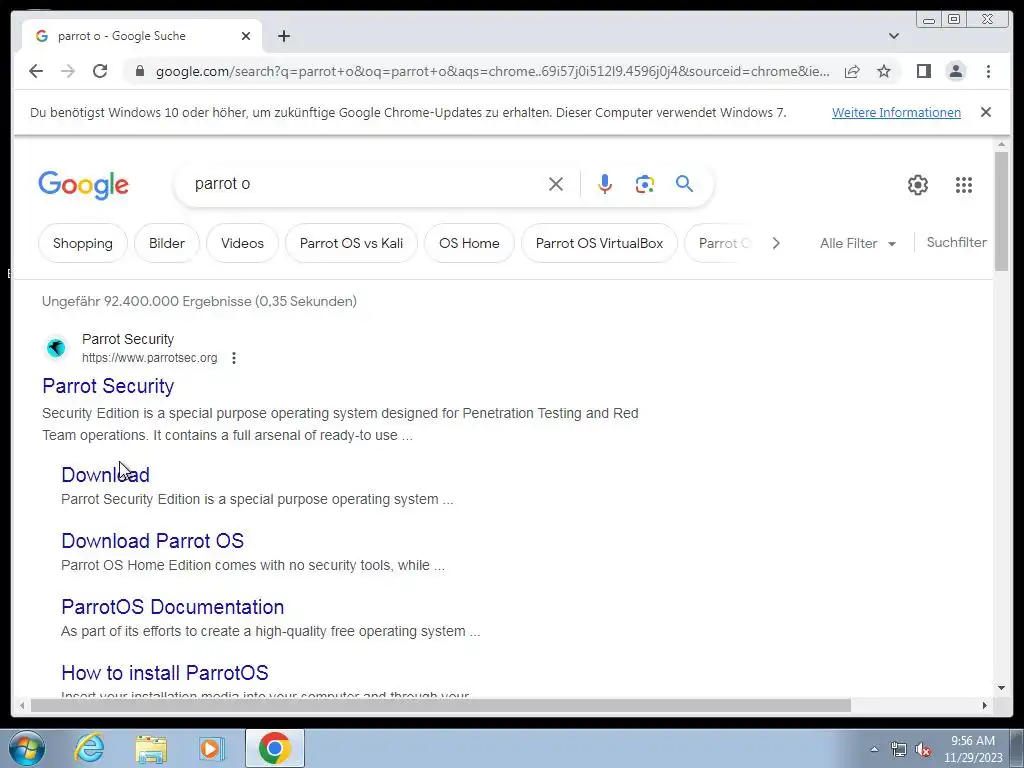Click the muted volume tray icon
Viewport: 1024px width, 768px height.
pos(923,750)
